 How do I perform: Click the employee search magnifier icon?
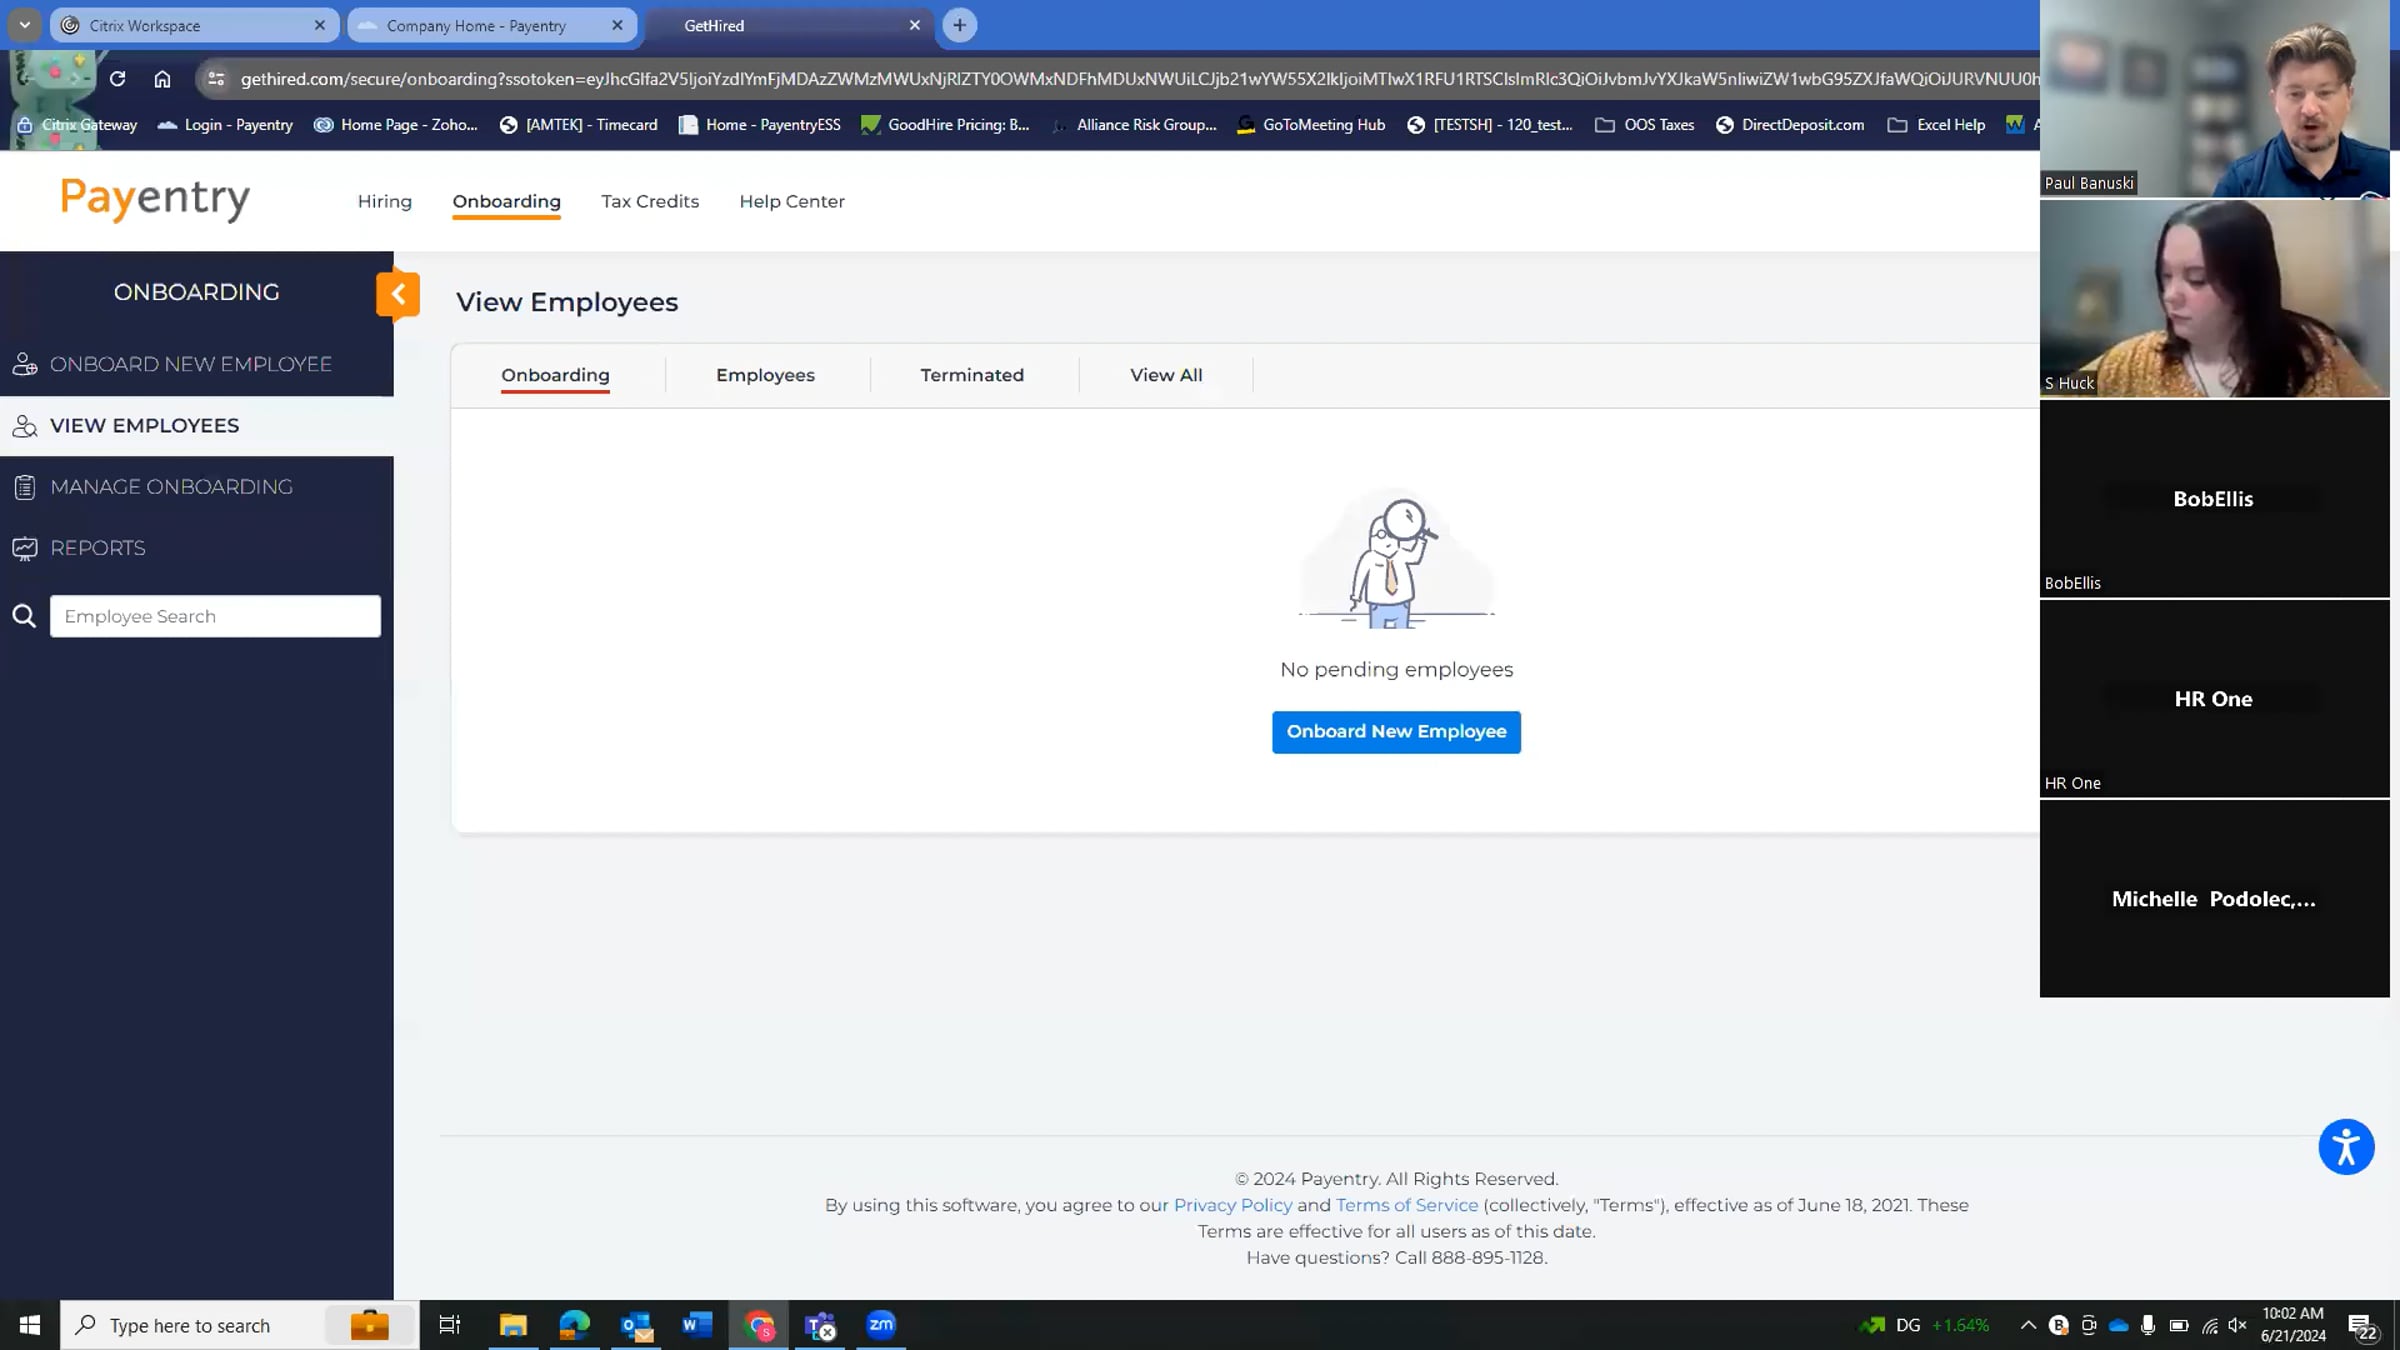[x=24, y=616]
